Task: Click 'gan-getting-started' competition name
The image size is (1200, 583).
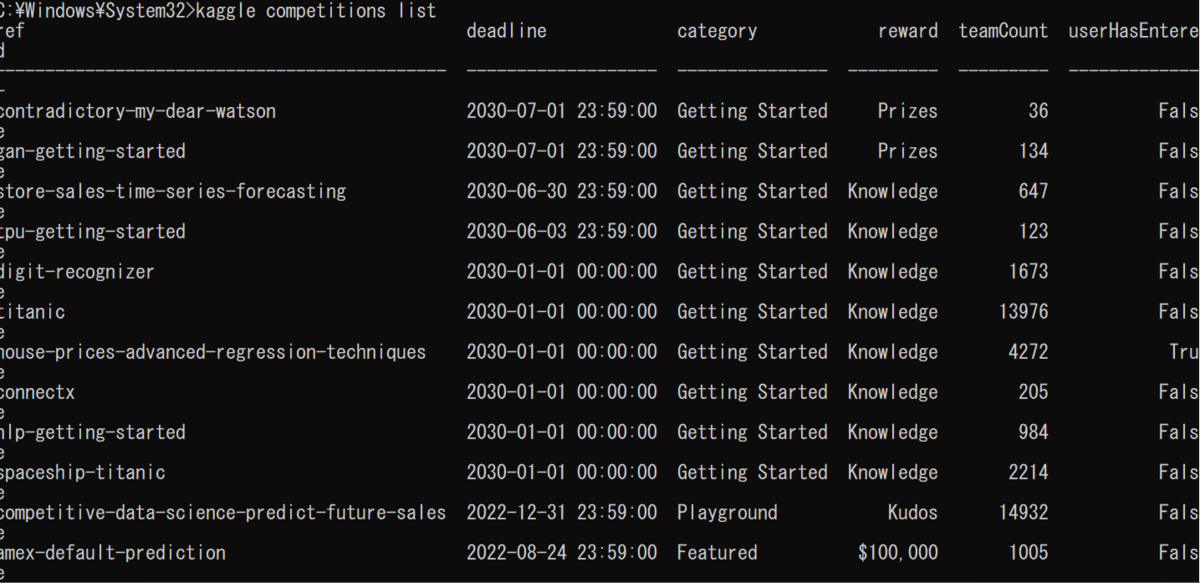Action: pyautogui.click(x=93, y=151)
